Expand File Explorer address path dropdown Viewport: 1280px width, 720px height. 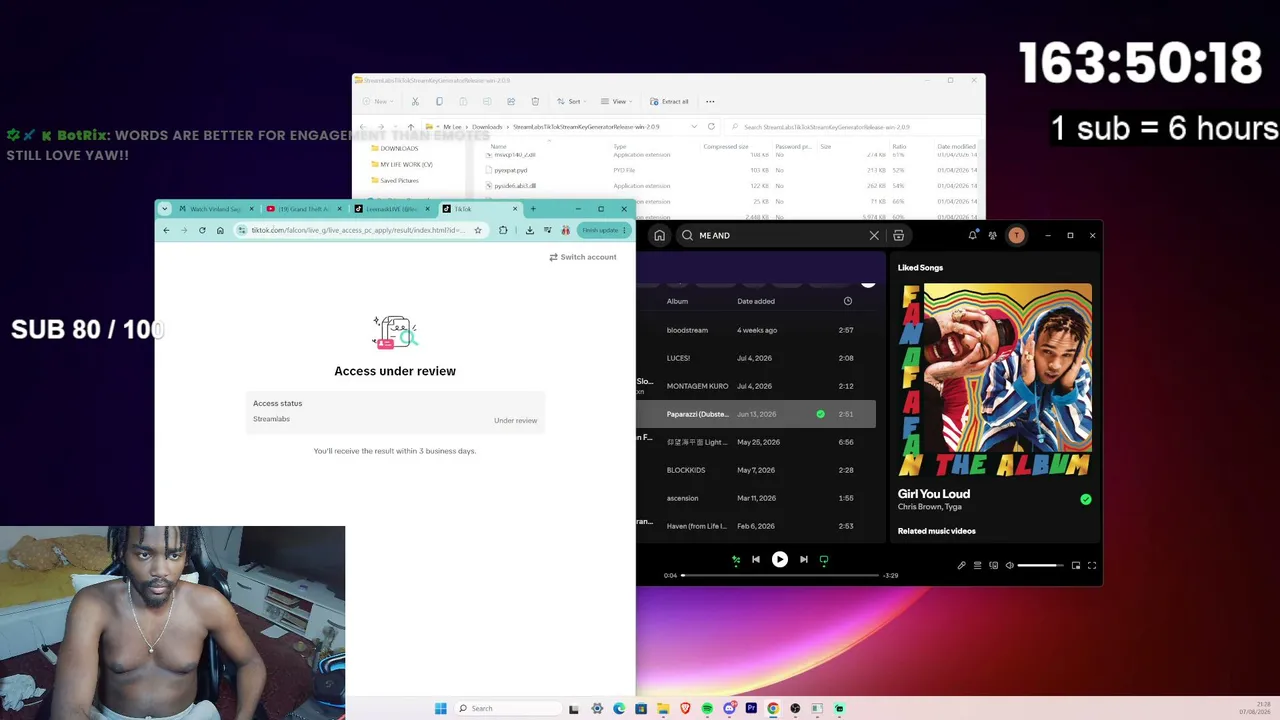(x=694, y=127)
